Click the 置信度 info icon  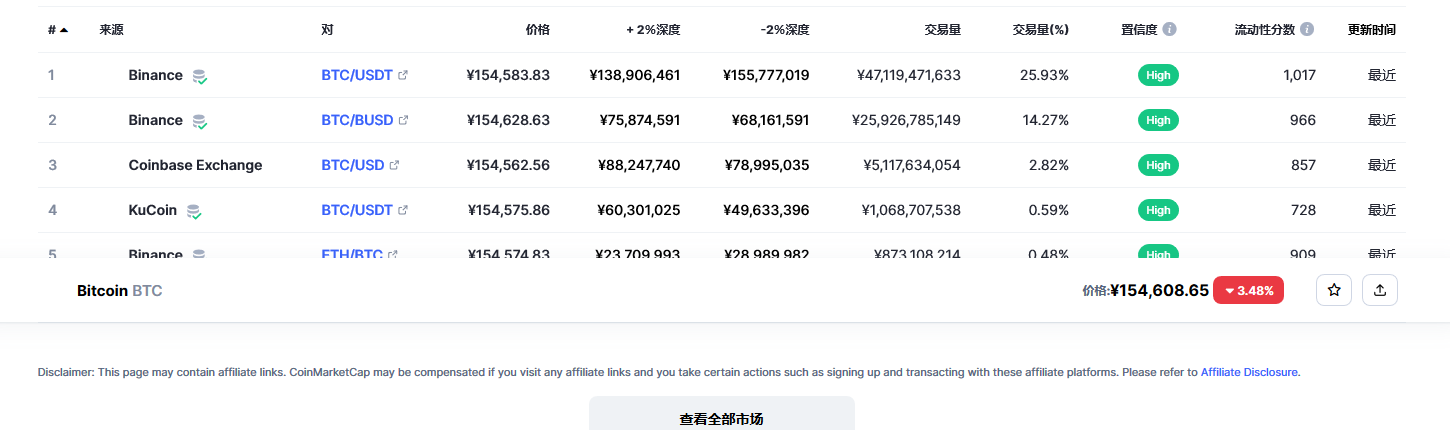1170,30
